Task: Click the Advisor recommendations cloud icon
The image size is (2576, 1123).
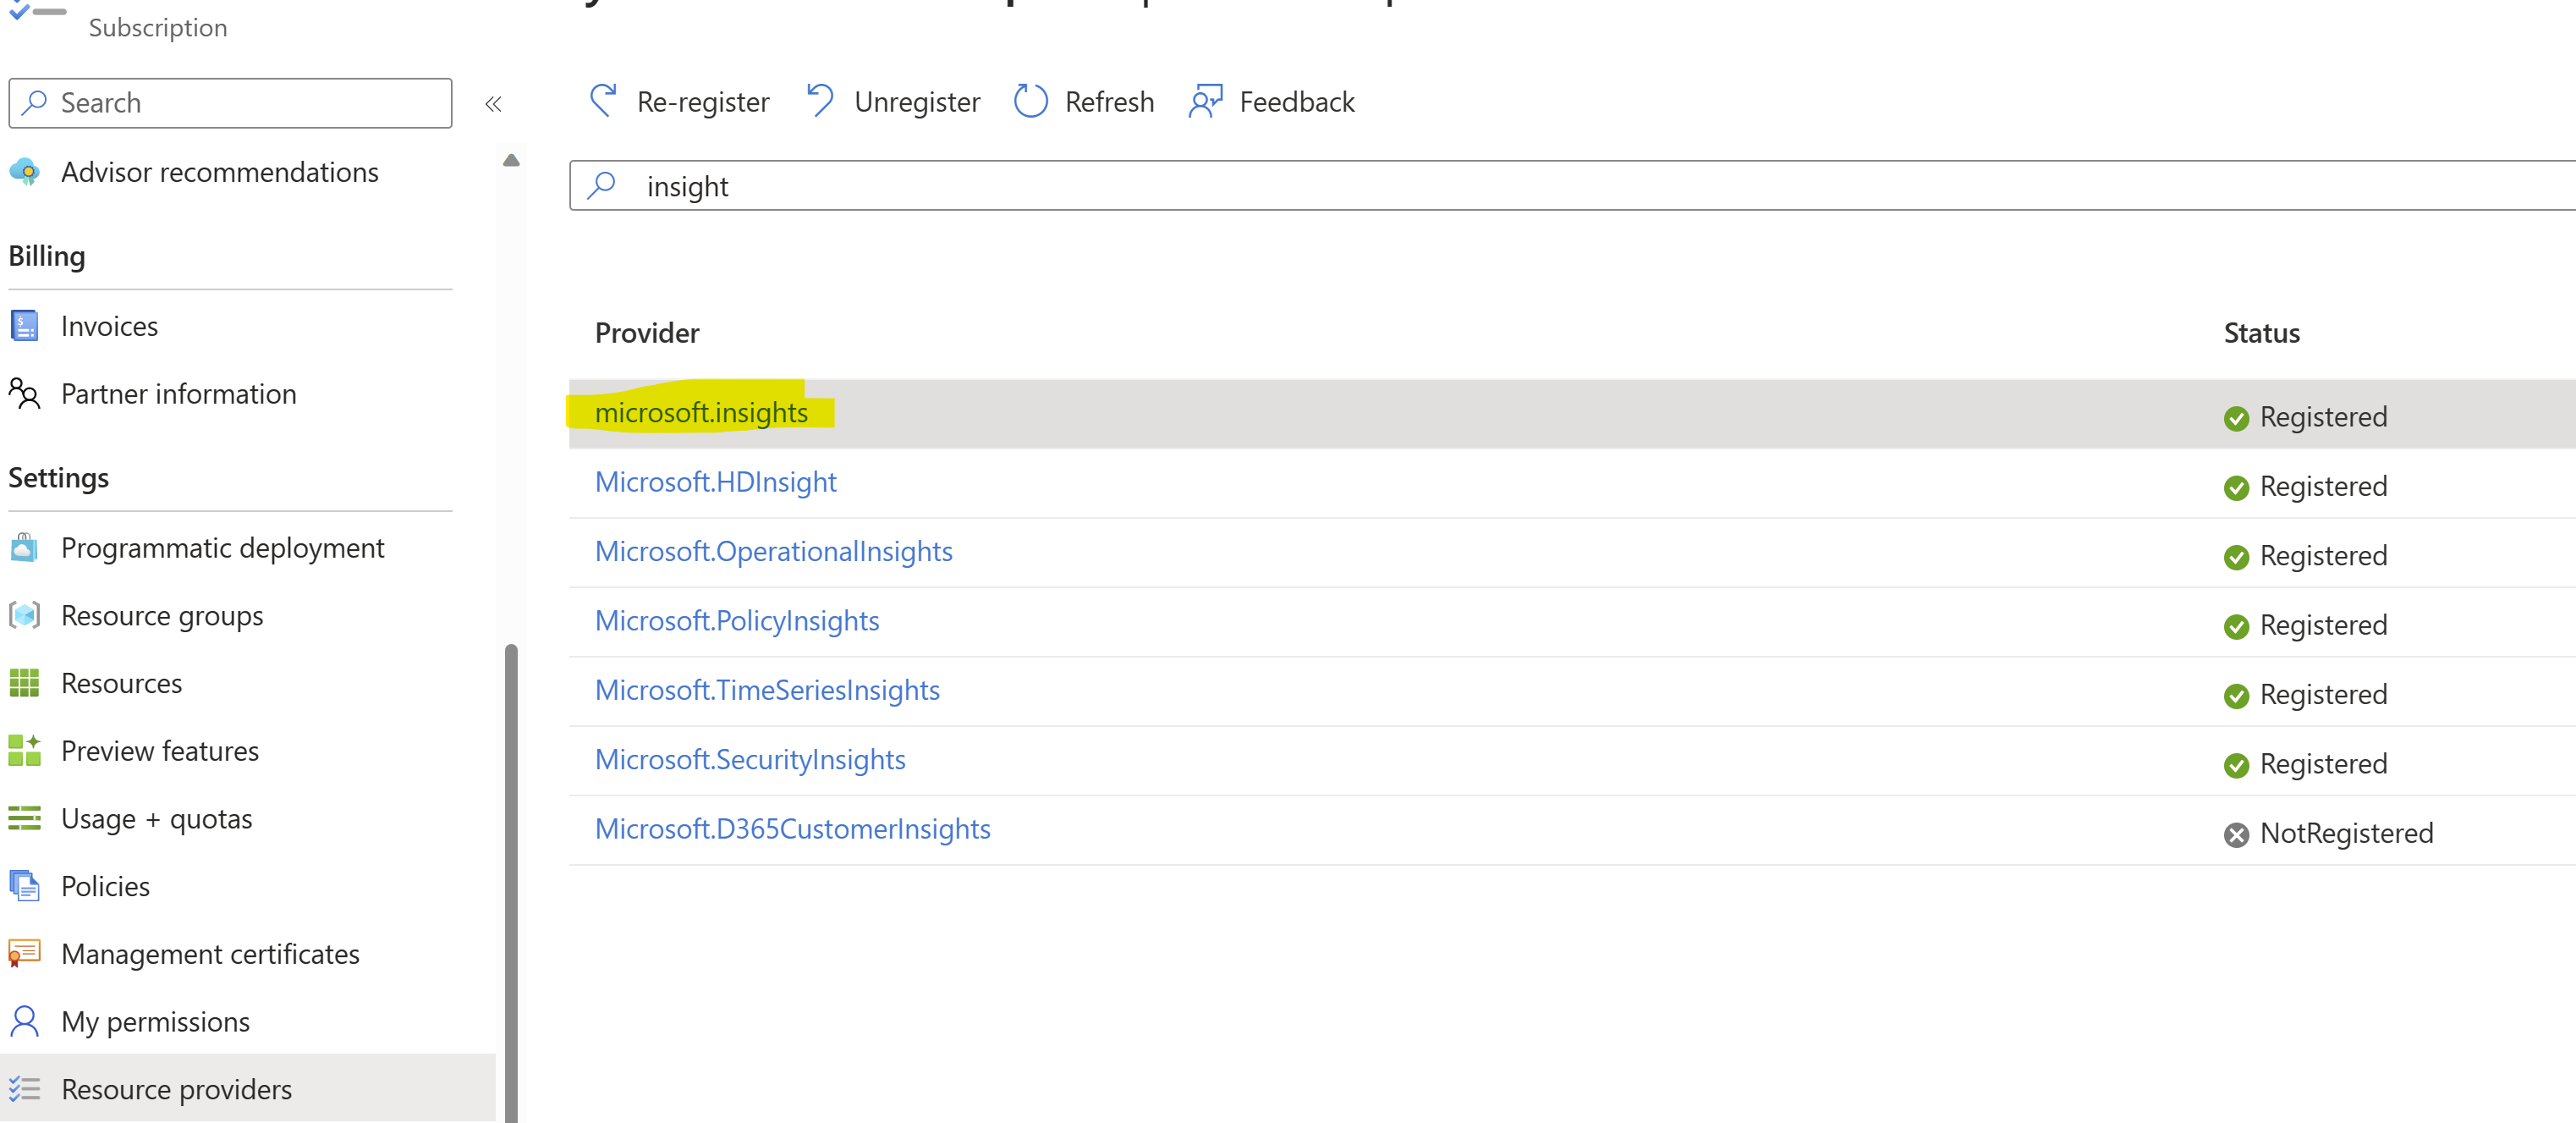Action: click(24, 172)
